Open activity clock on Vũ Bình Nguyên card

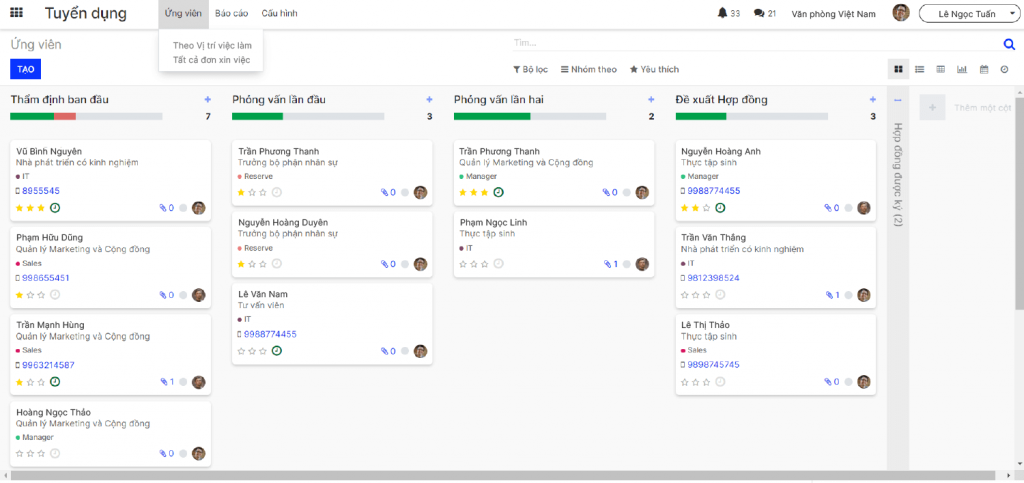coord(55,208)
